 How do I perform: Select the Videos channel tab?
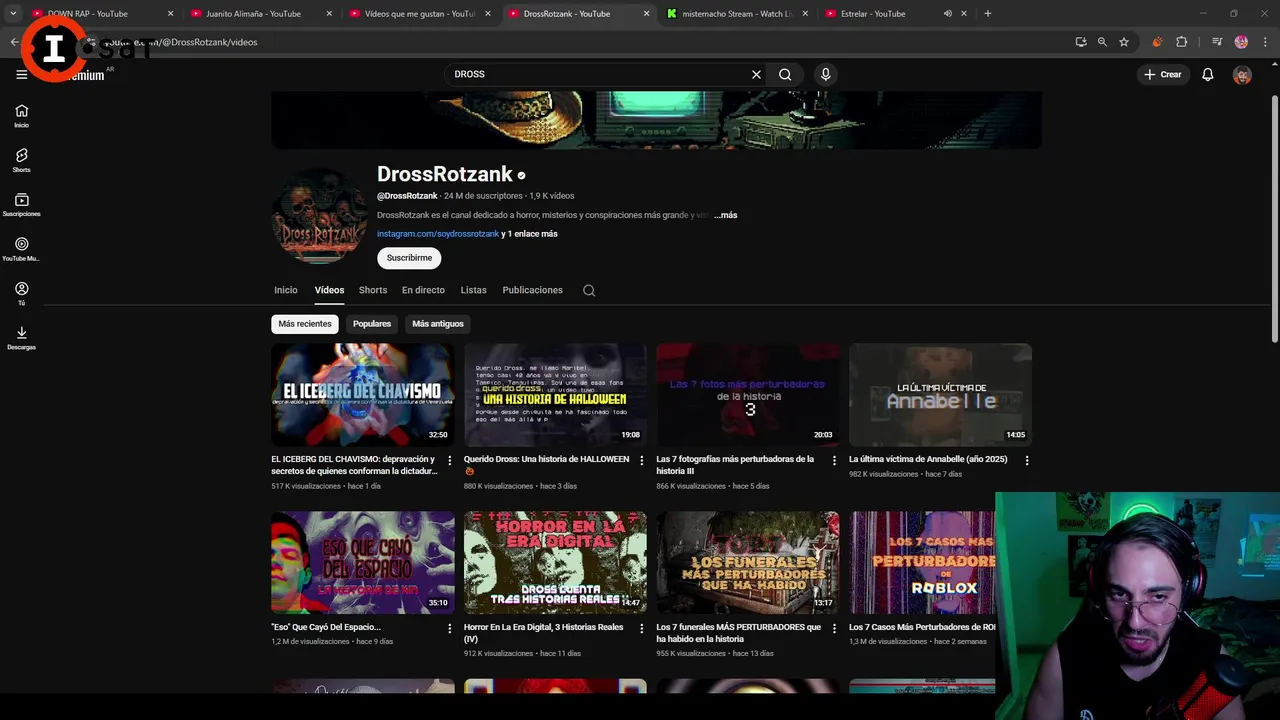[x=329, y=290]
